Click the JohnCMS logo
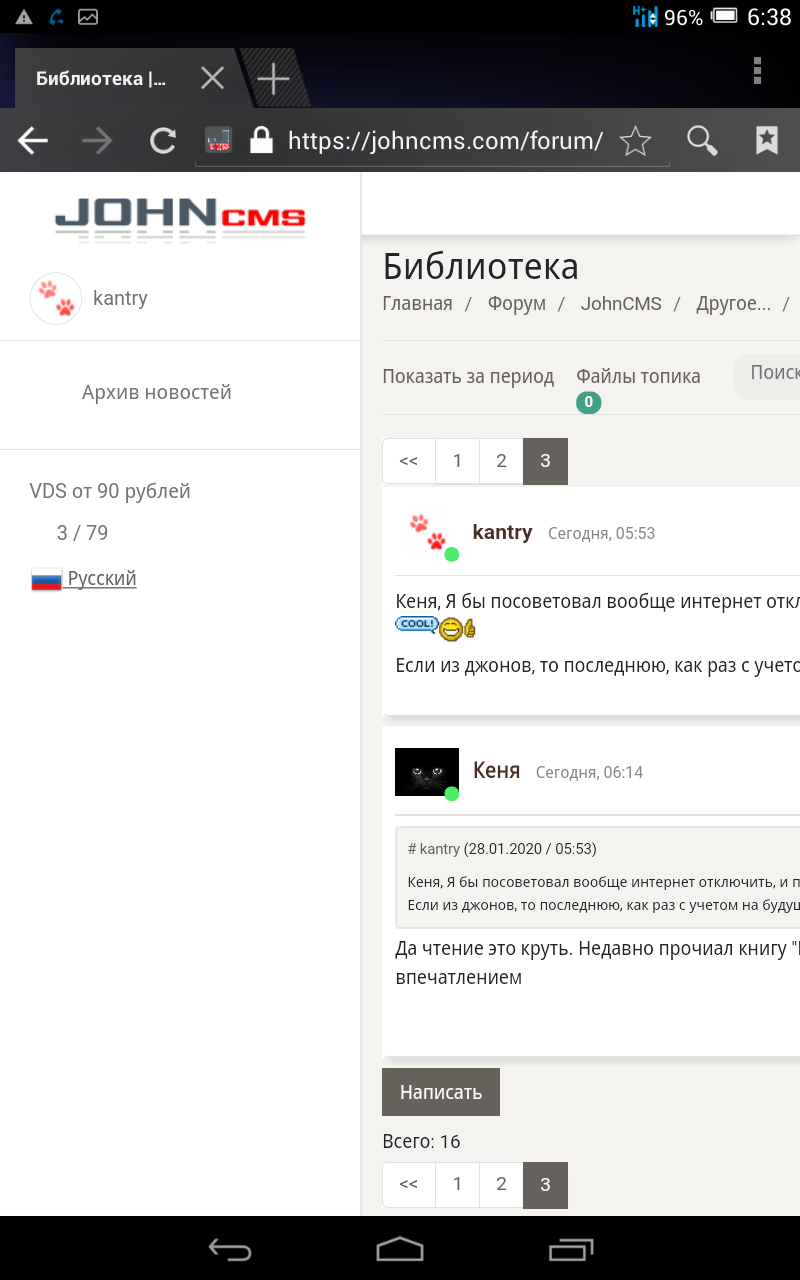The width and height of the screenshot is (800, 1280). (x=180, y=217)
